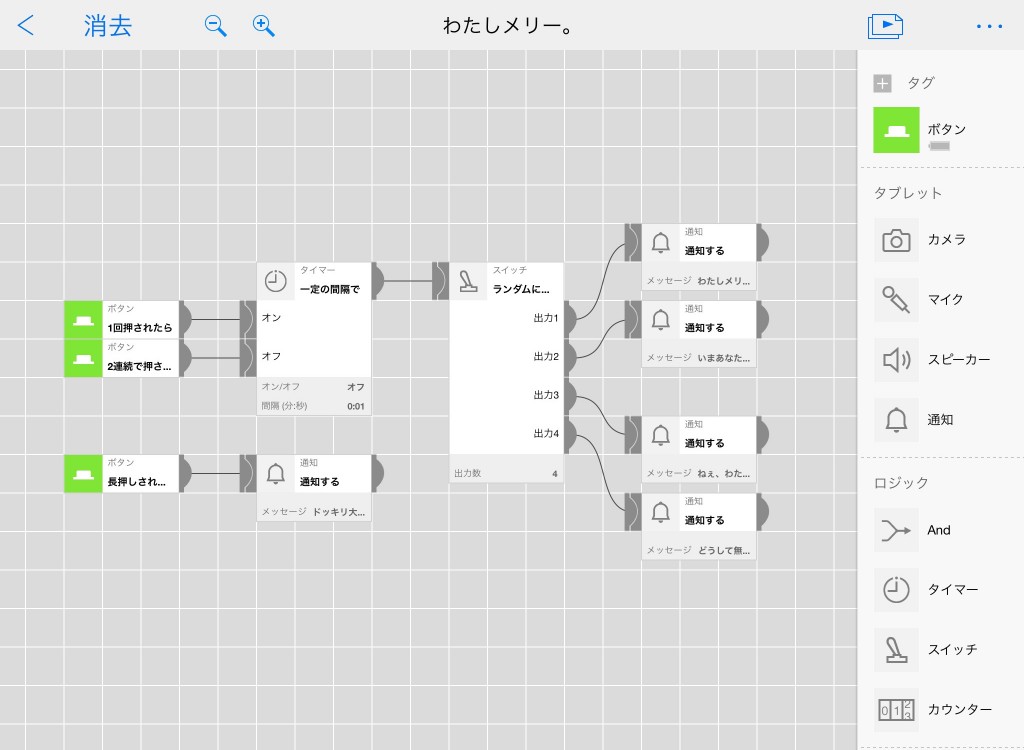Click the timer オン/オフ setting row
Screen dimensions: 1024x750
(x=314, y=387)
